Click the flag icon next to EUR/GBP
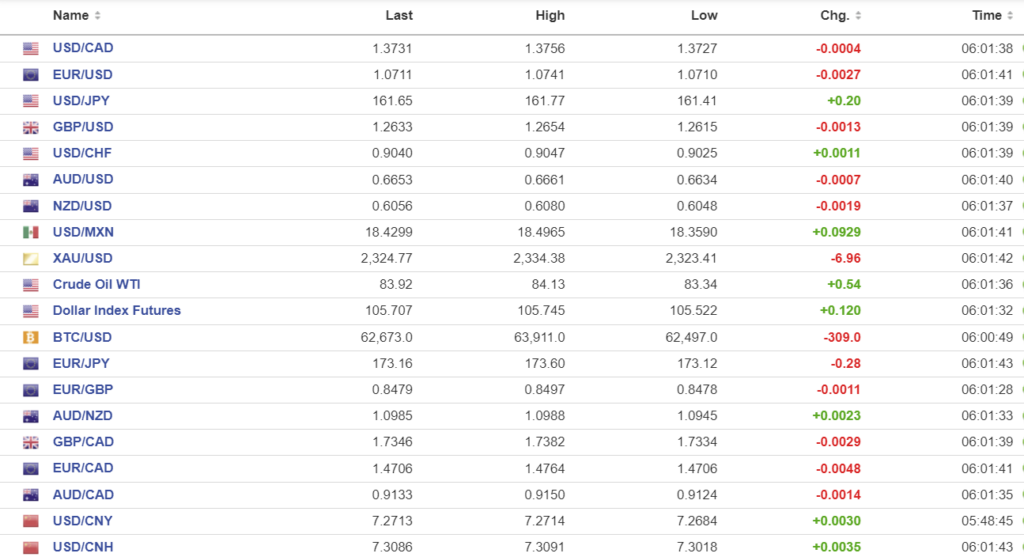 [x=31, y=390]
